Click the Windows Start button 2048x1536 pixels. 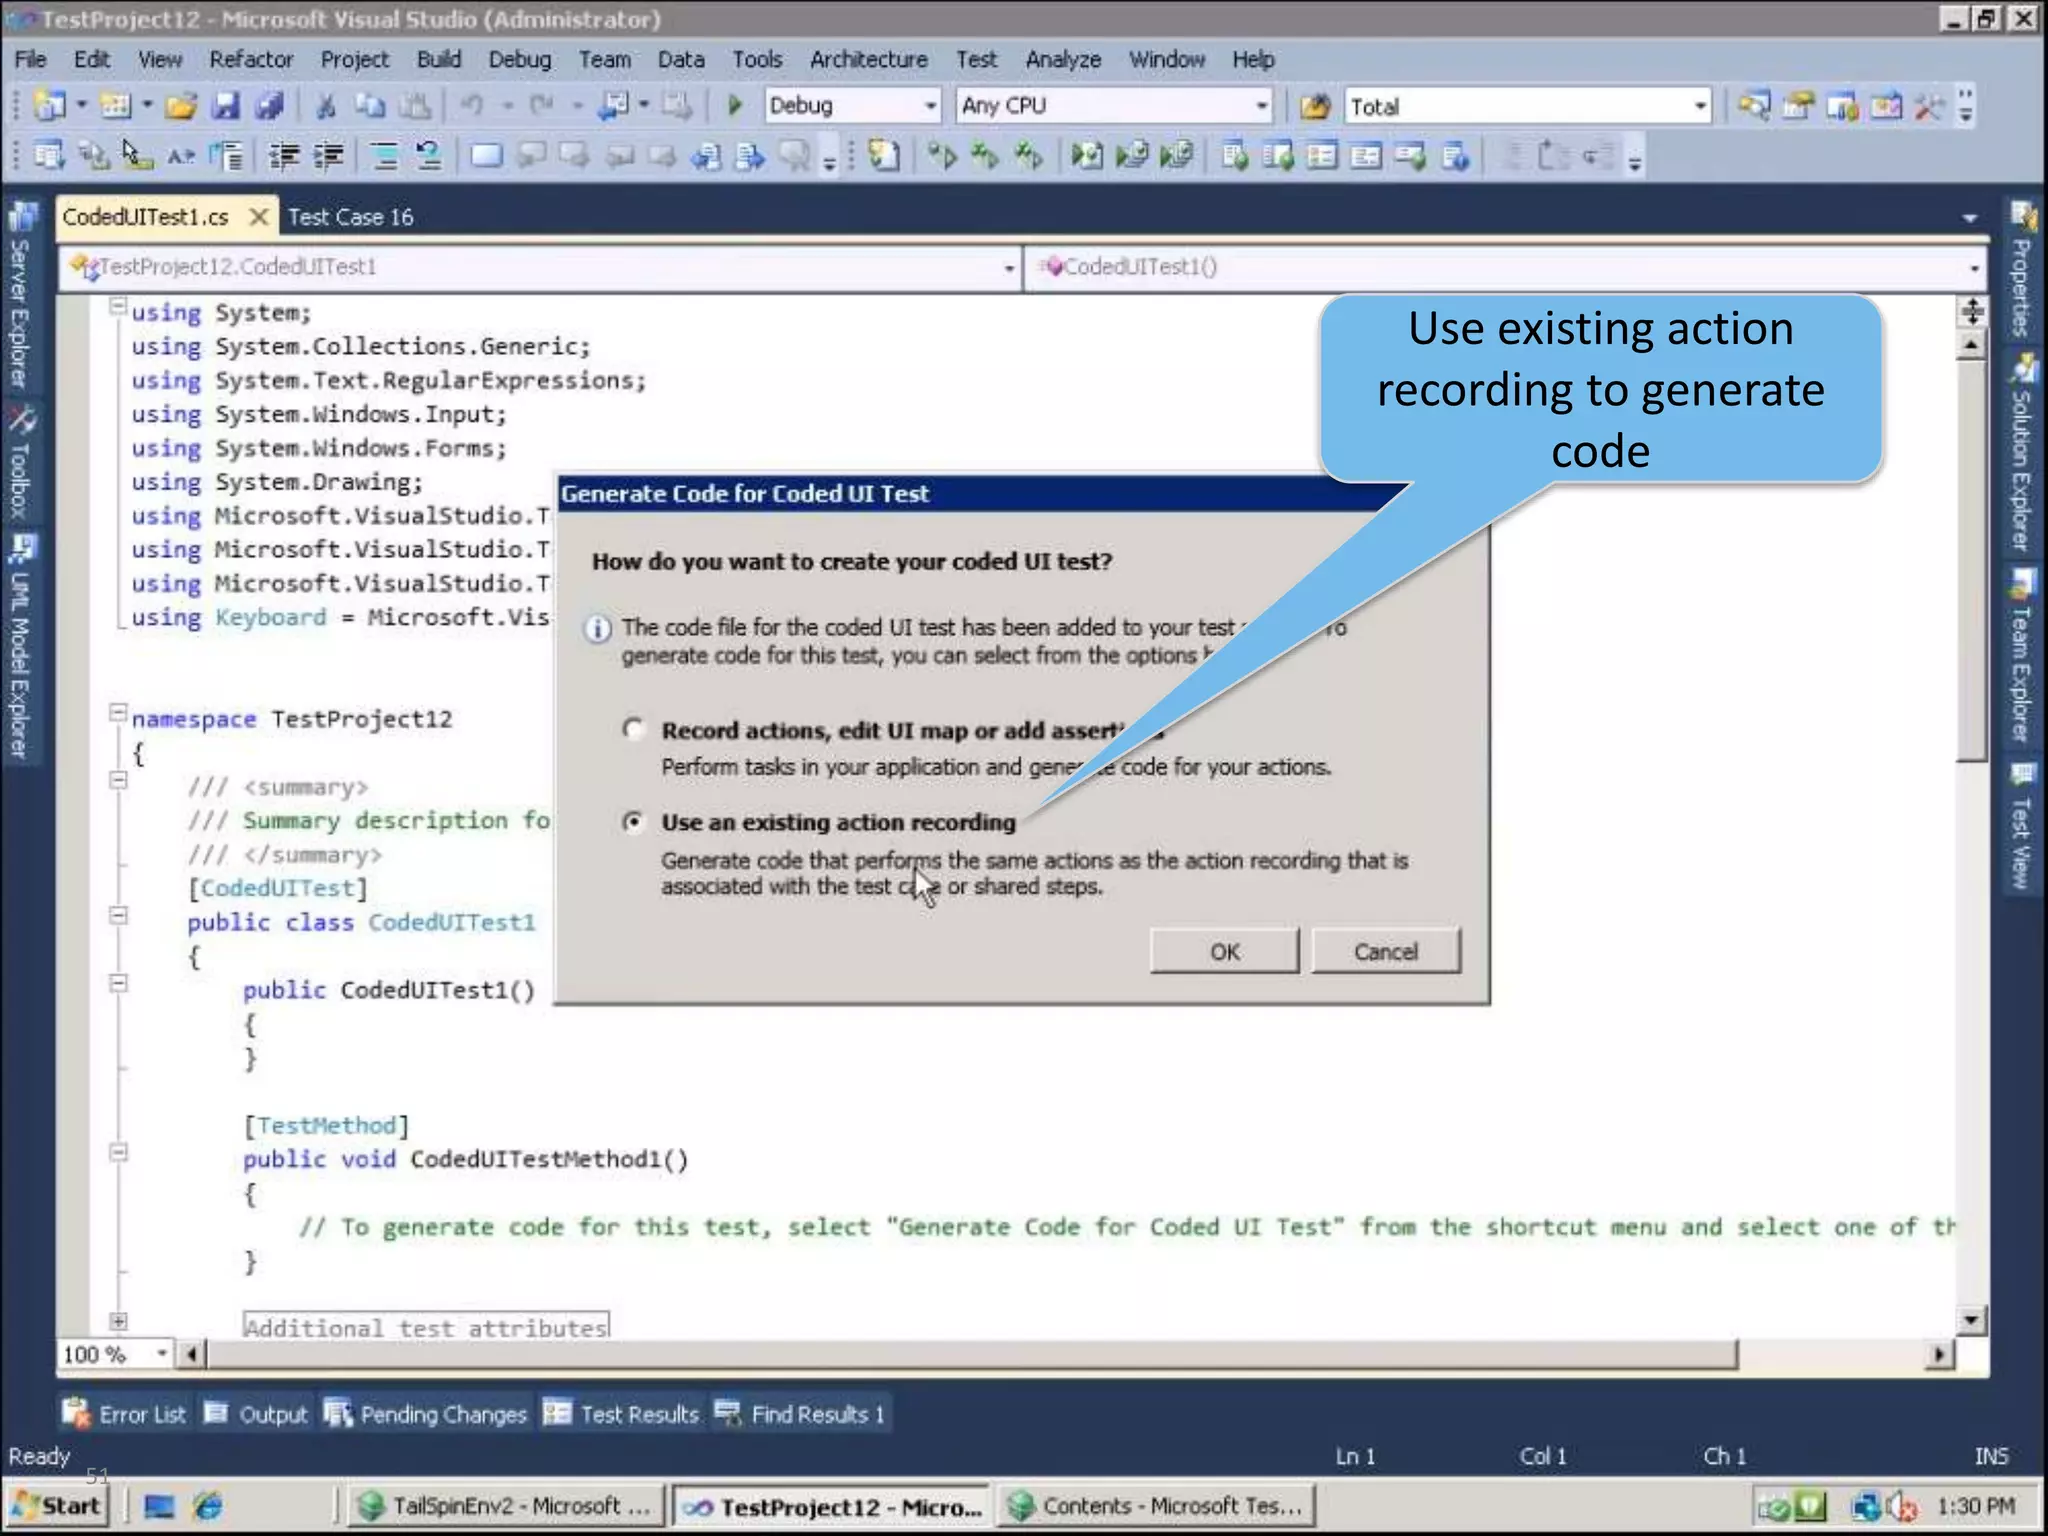58,1506
